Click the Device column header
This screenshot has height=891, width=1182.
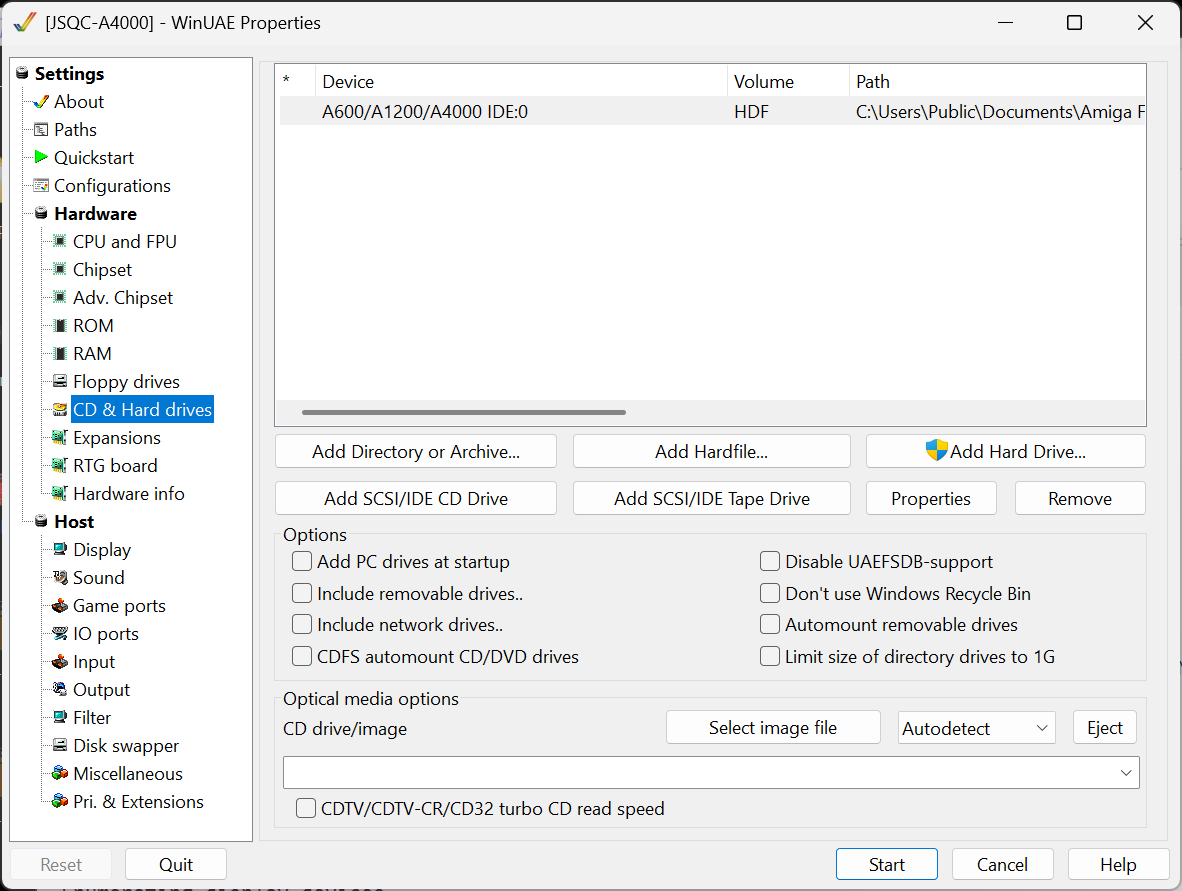coord(522,81)
